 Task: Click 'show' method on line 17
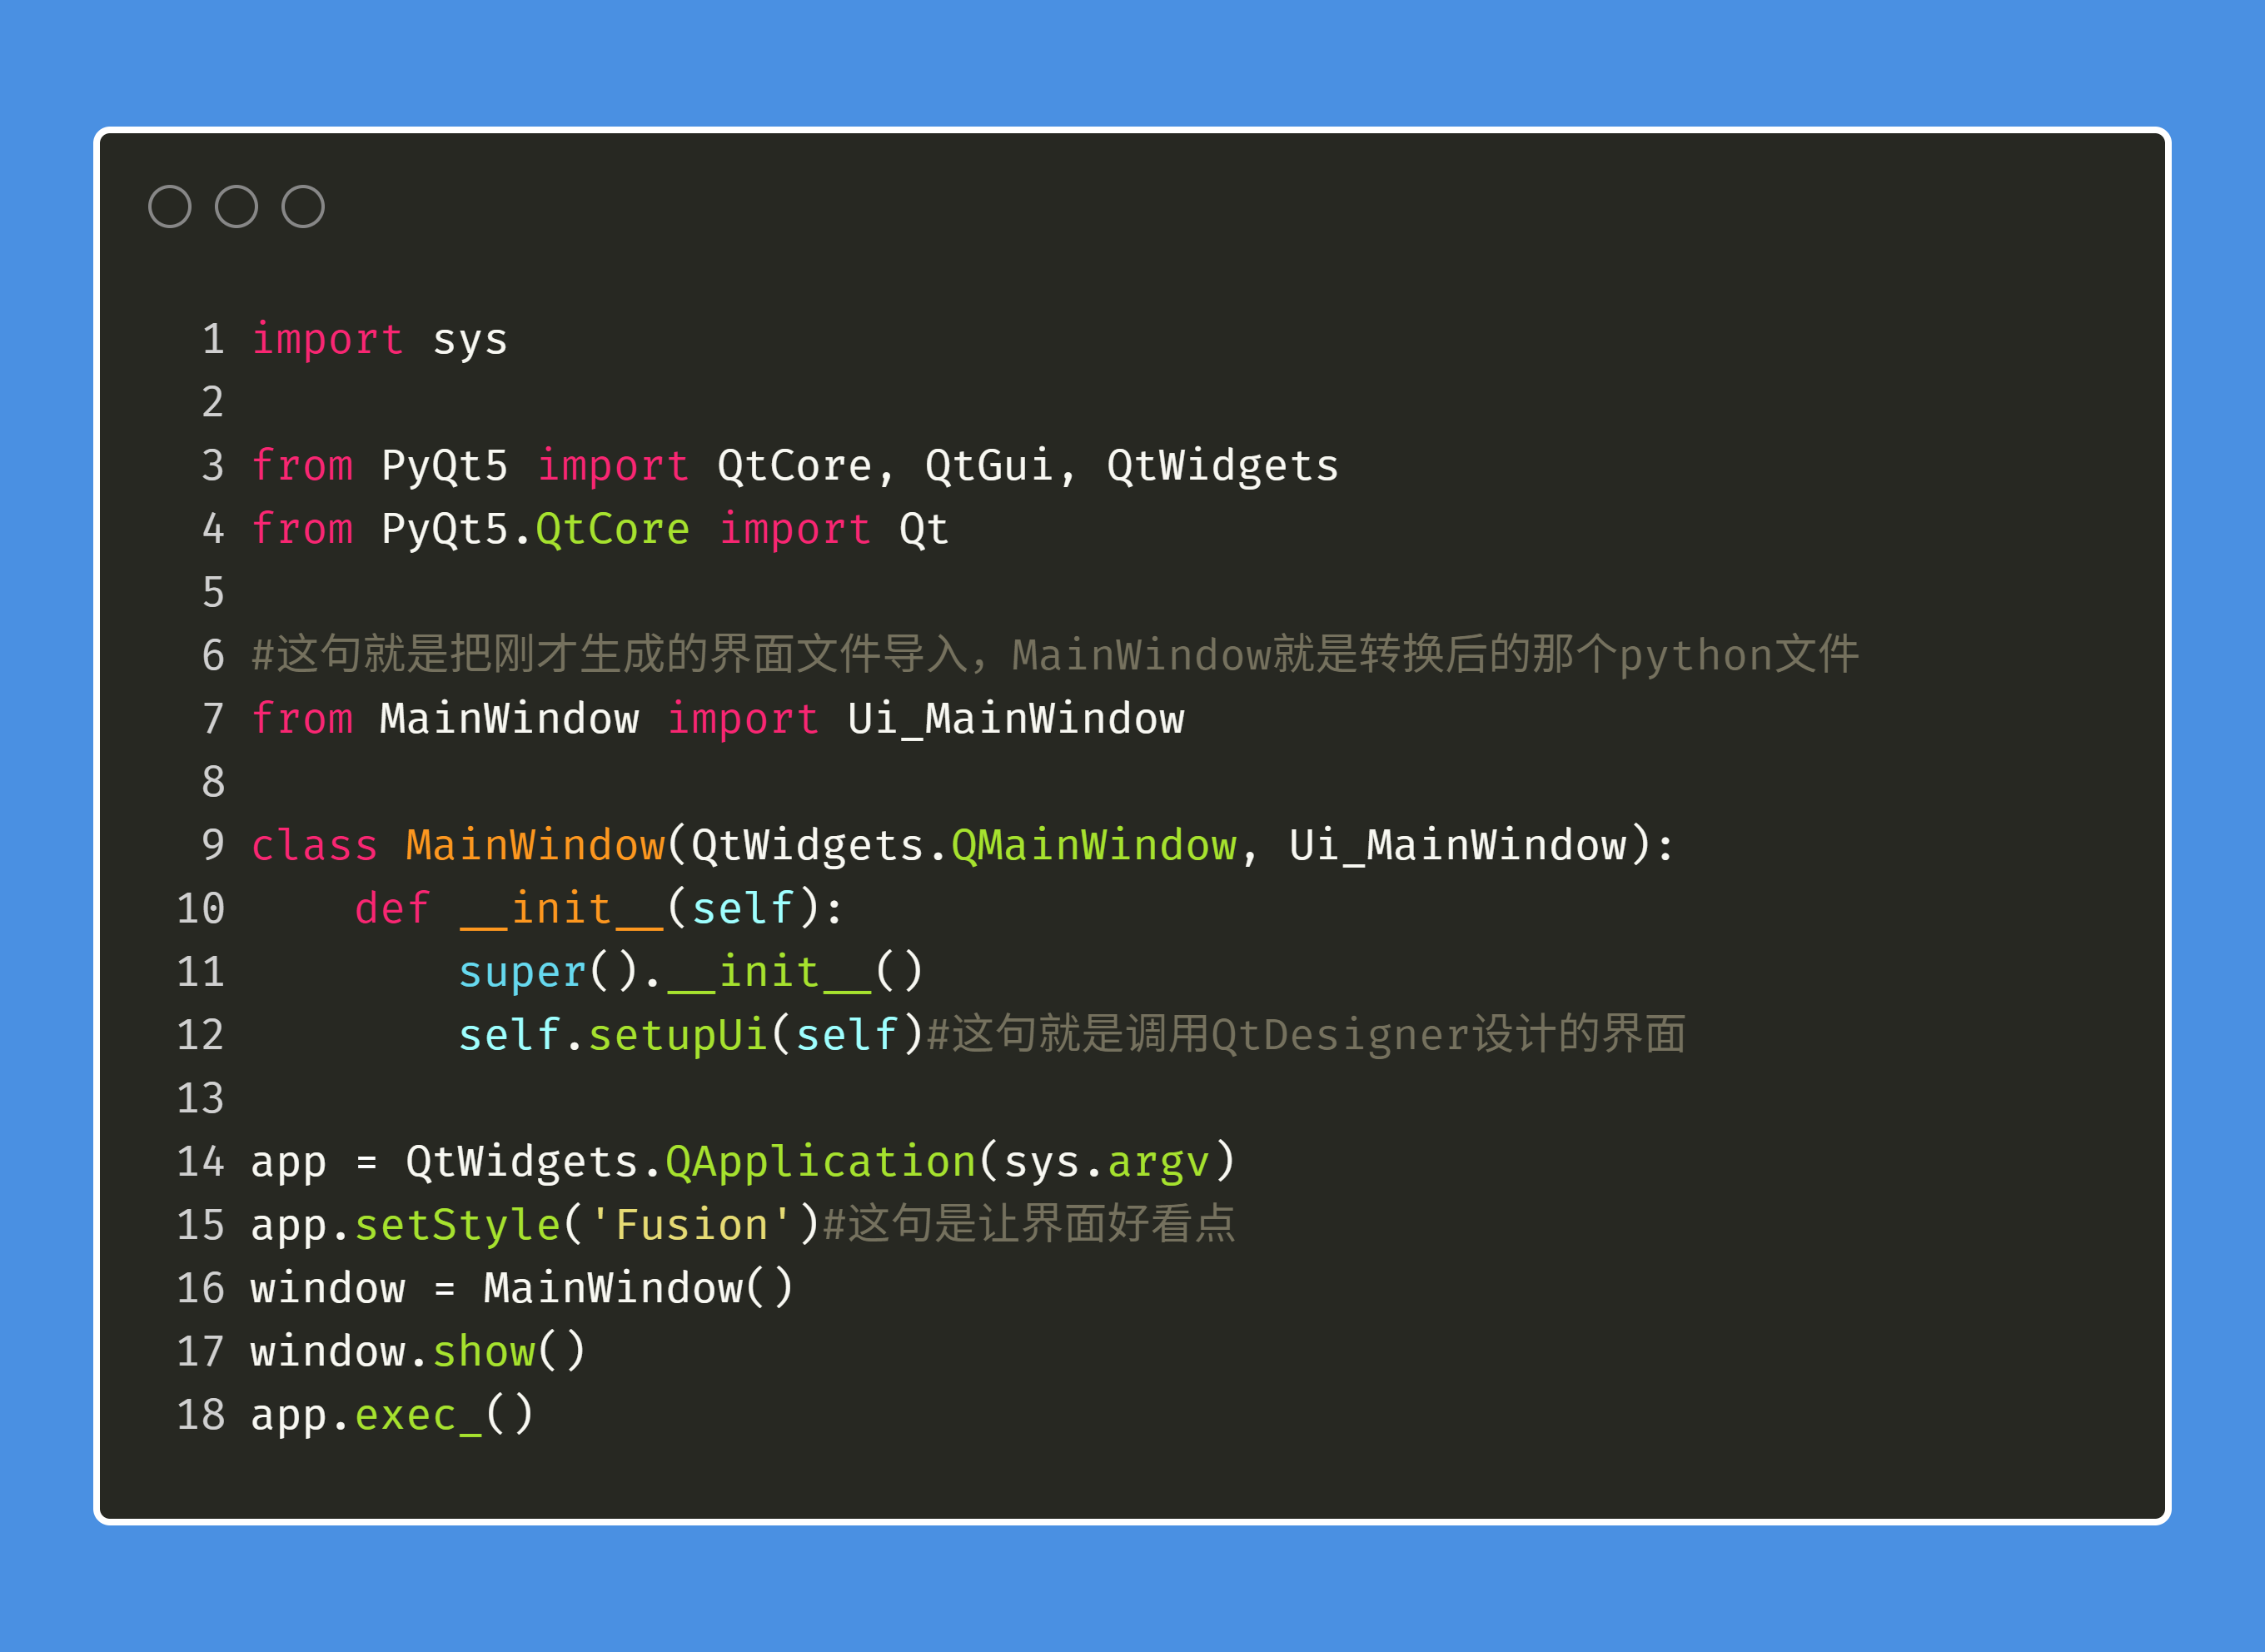(x=484, y=1352)
